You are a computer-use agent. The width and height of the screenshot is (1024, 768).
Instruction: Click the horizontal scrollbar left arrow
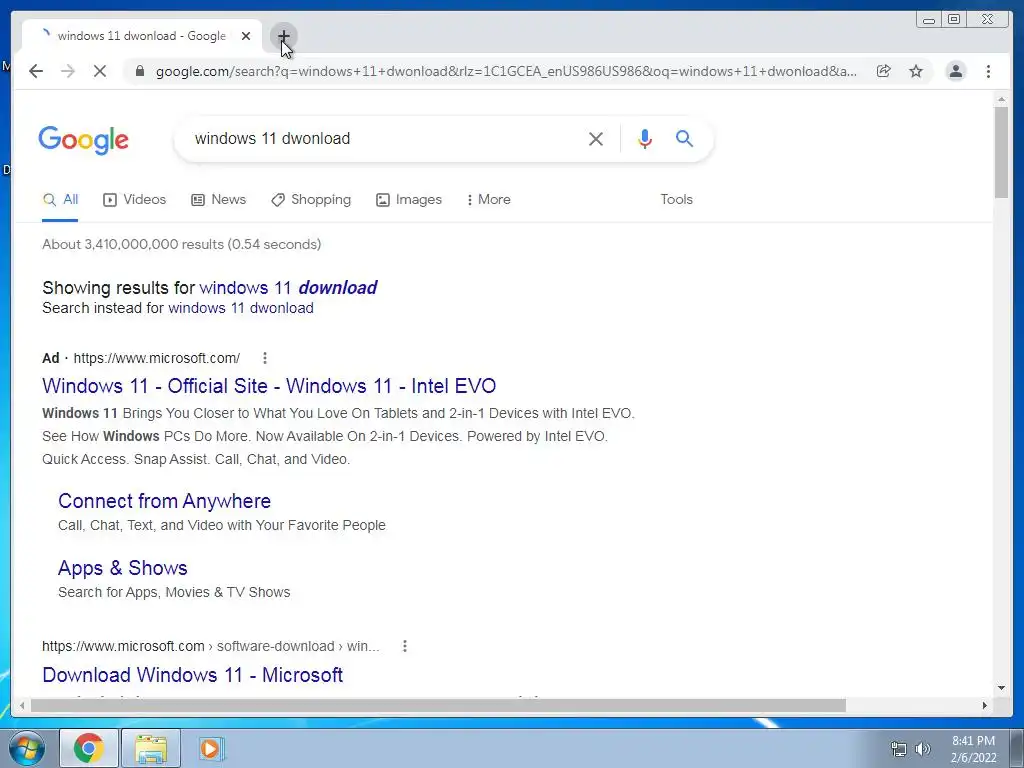point(22,705)
